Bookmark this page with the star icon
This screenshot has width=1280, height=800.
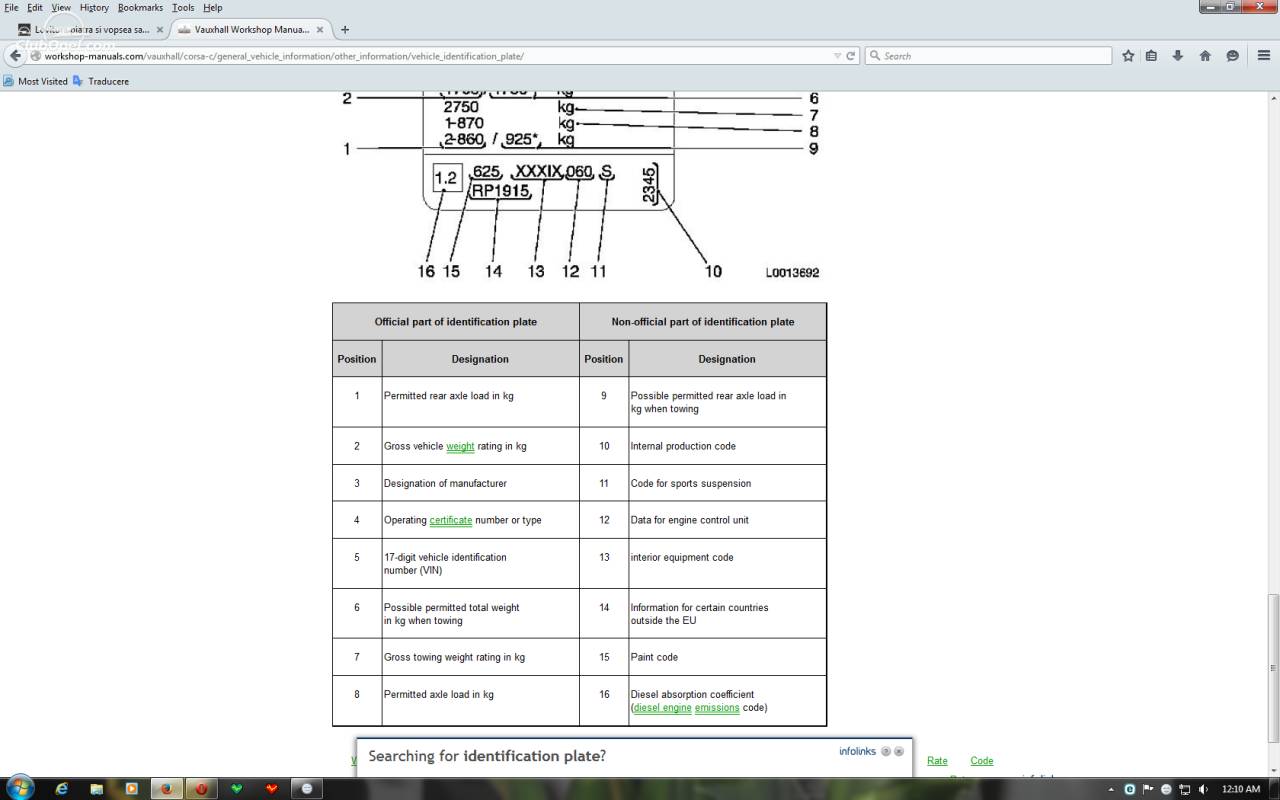point(1128,56)
